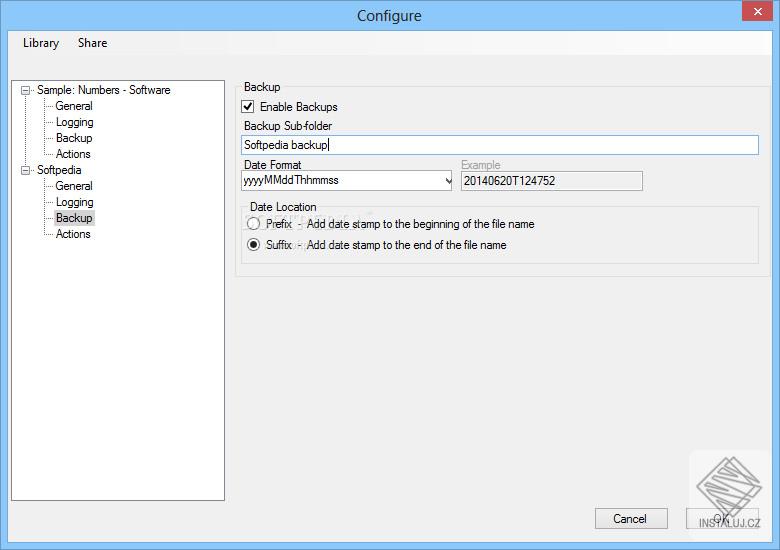Collapse the Softpedia tree node
This screenshot has height=550, width=780.
point(26,170)
